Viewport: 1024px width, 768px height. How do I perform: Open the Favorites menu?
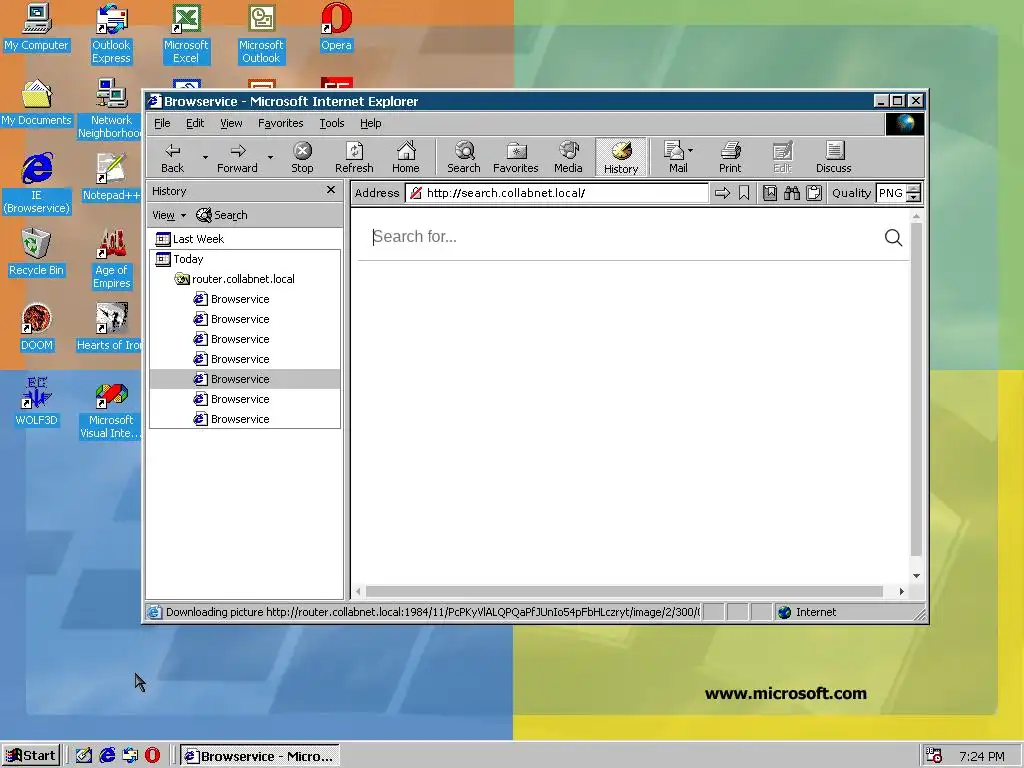point(281,123)
